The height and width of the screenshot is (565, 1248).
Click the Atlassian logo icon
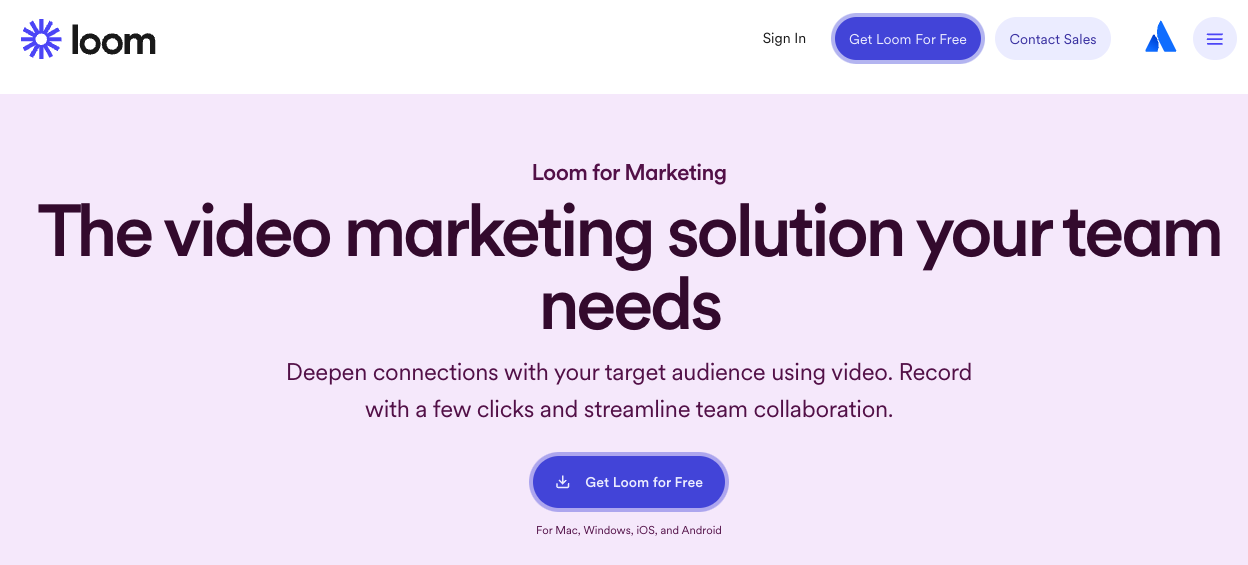pyautogui.click(x=1160, y=39)
